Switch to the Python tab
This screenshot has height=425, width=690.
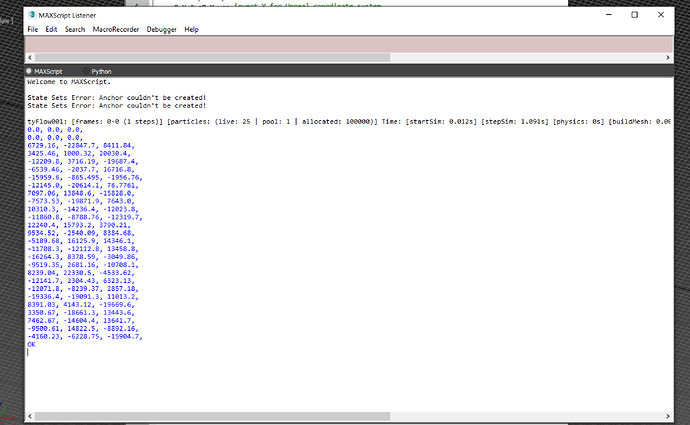(x=102, y=72)
